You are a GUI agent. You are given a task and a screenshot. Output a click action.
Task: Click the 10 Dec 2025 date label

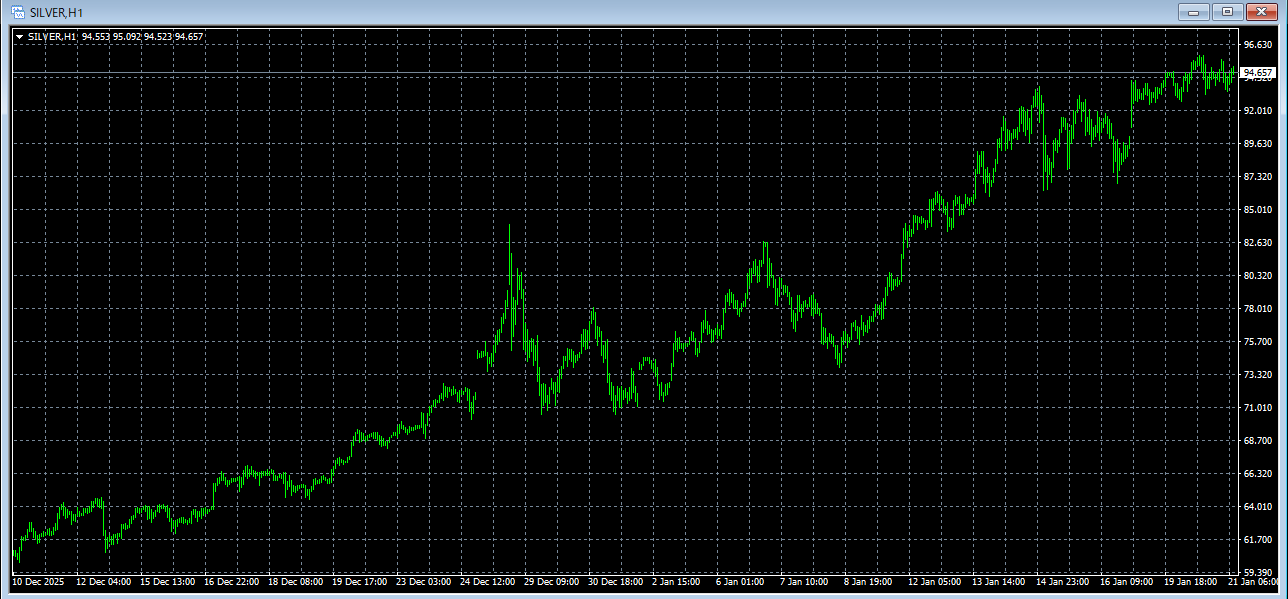[38, 581]
